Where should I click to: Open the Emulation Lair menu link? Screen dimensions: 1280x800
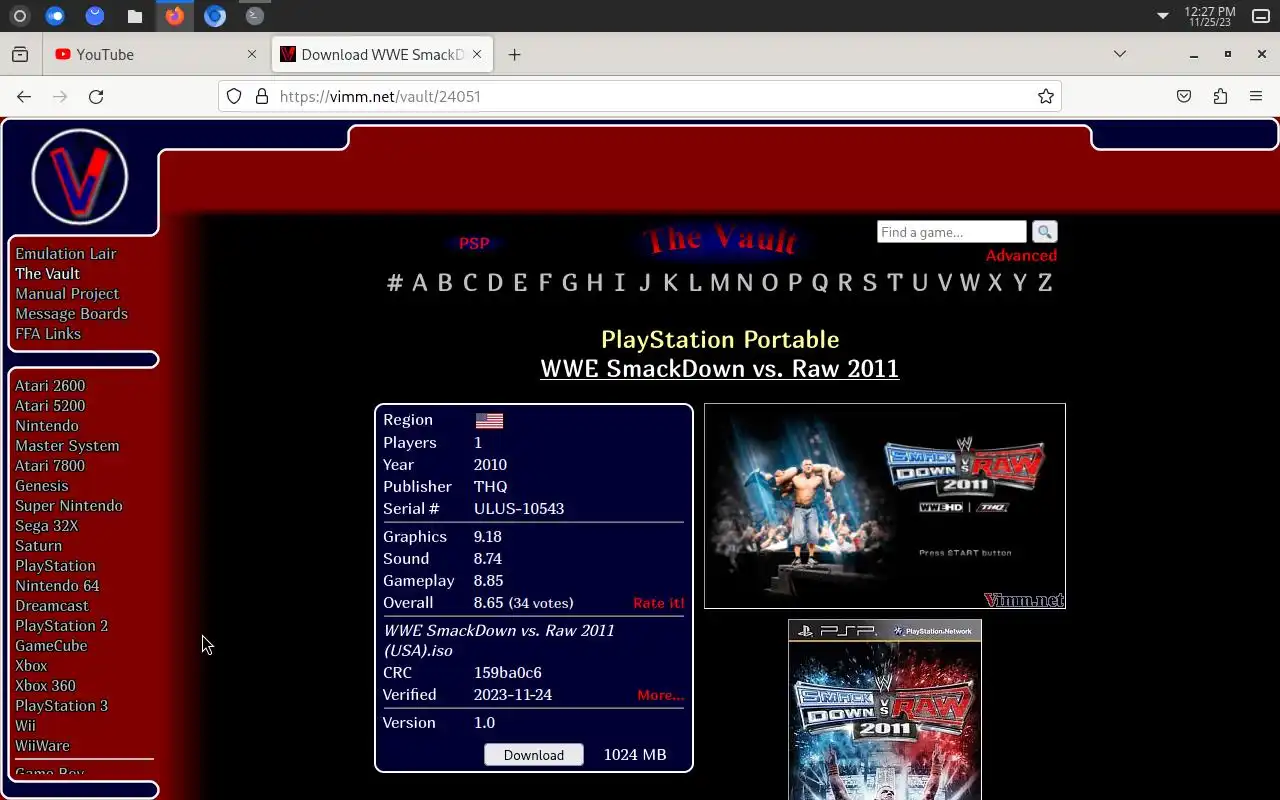[66, 254]
